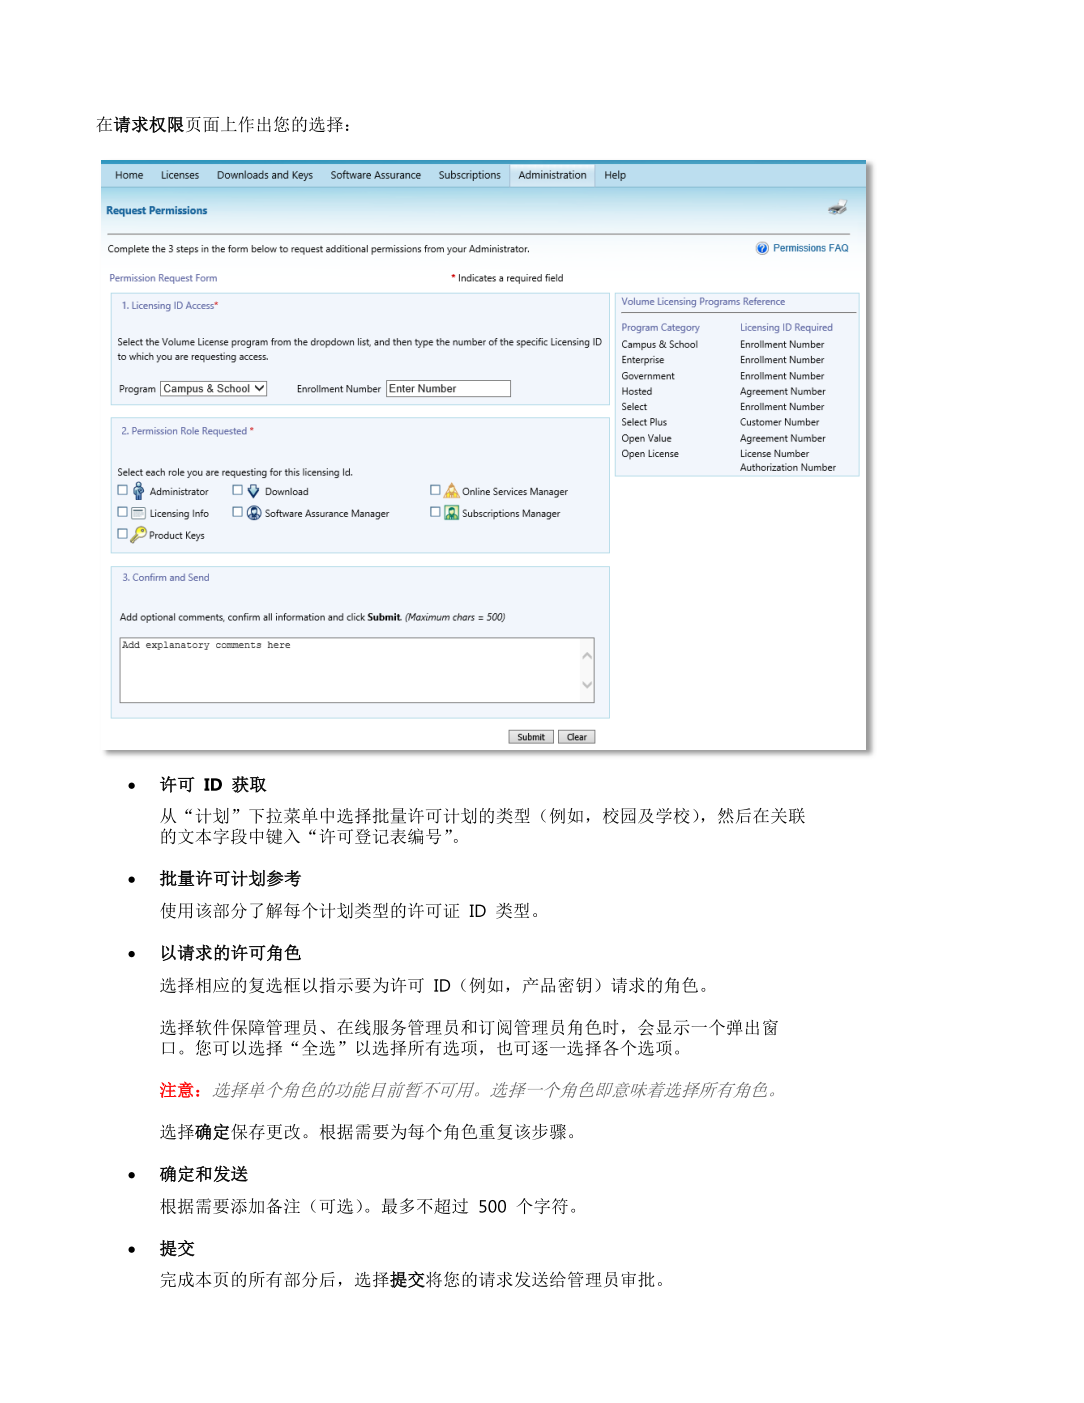Viewport: 1084px width, 1403px height.
Task: Click the Subscriptions Manager icon
Action: coord(451,513)
